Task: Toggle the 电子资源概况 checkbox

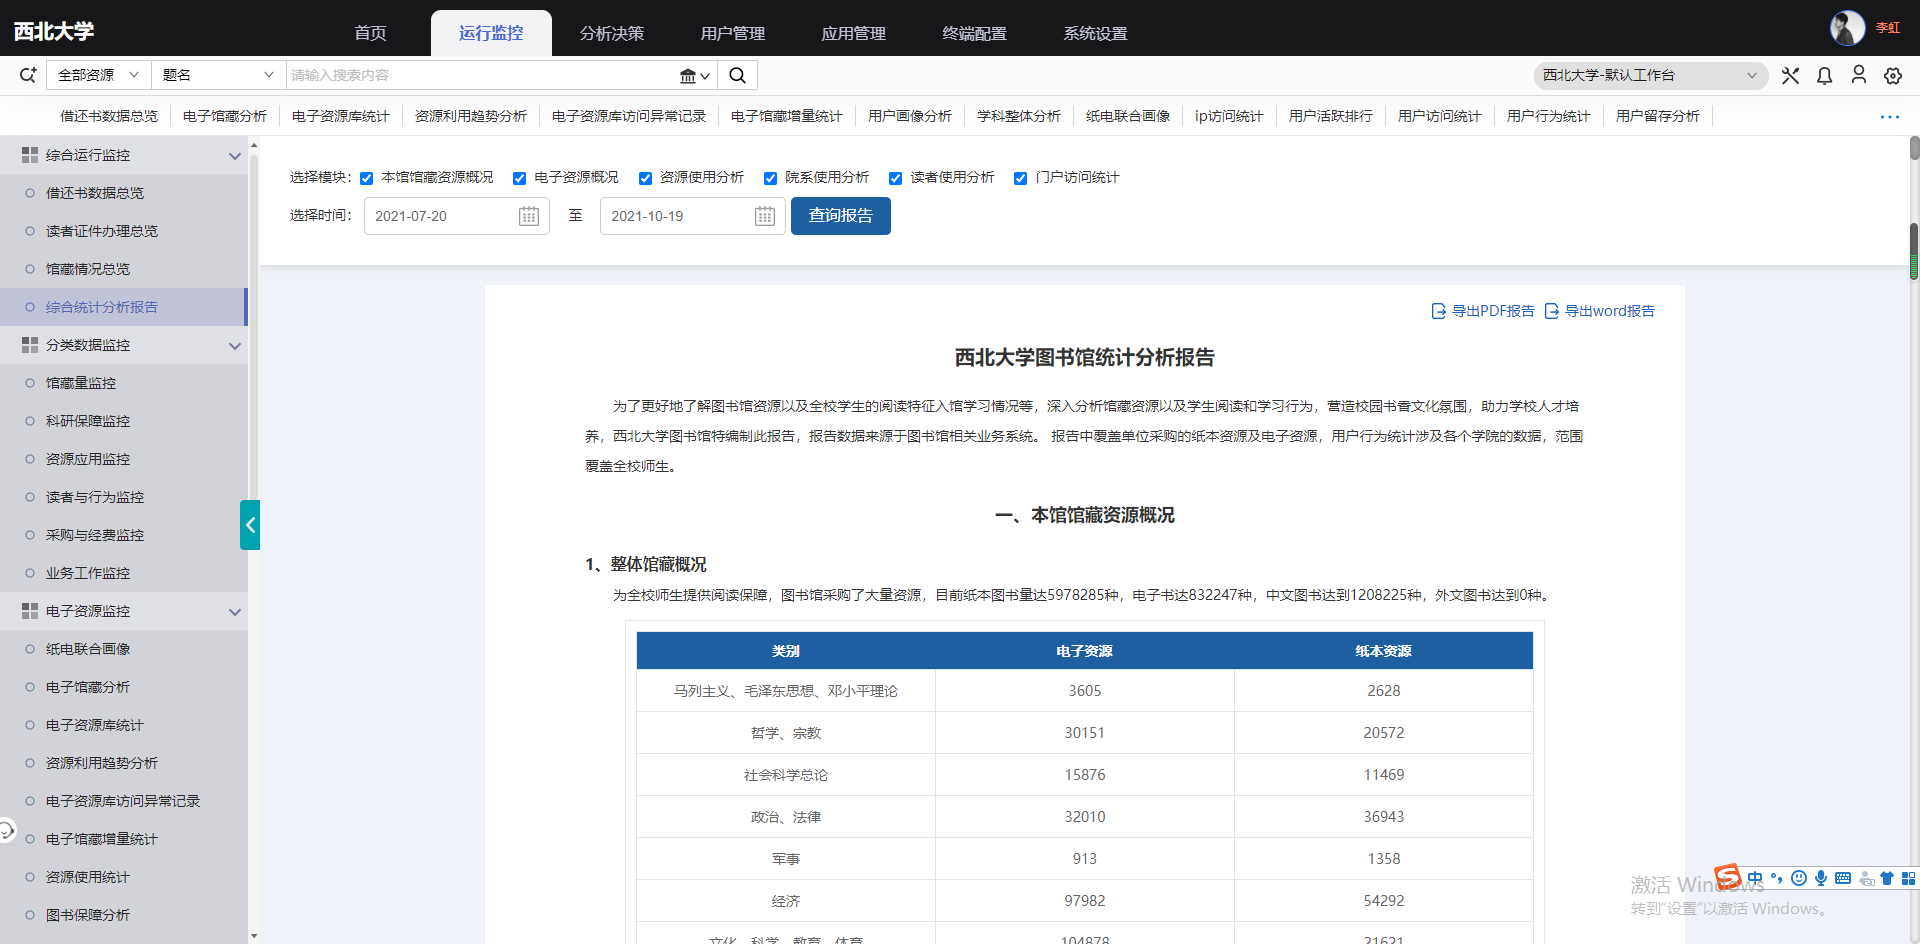Action: click(519, 178)
